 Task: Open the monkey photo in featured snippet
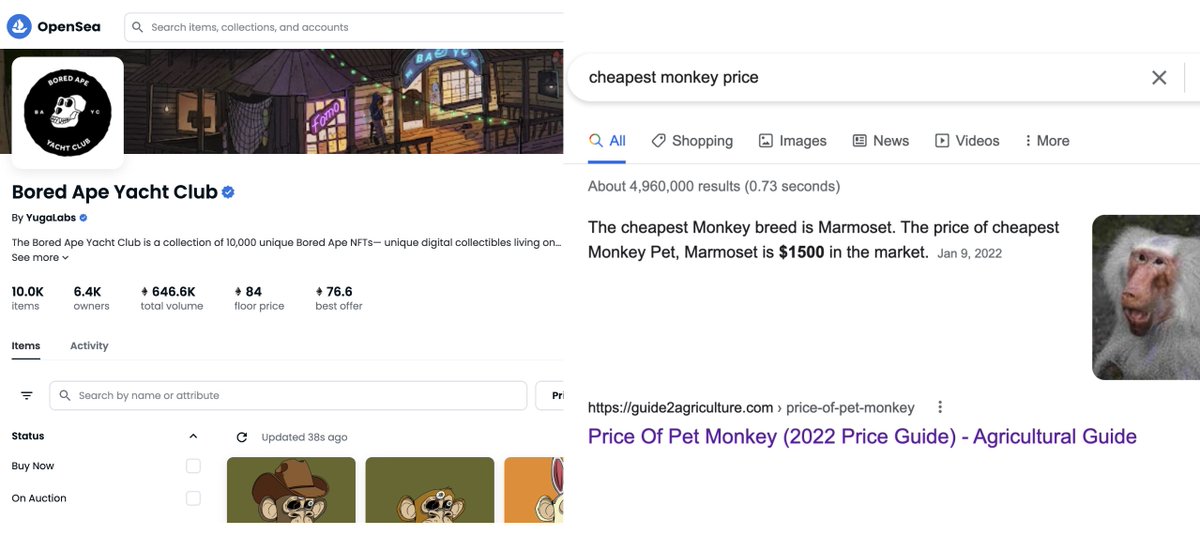point(1146,297)
